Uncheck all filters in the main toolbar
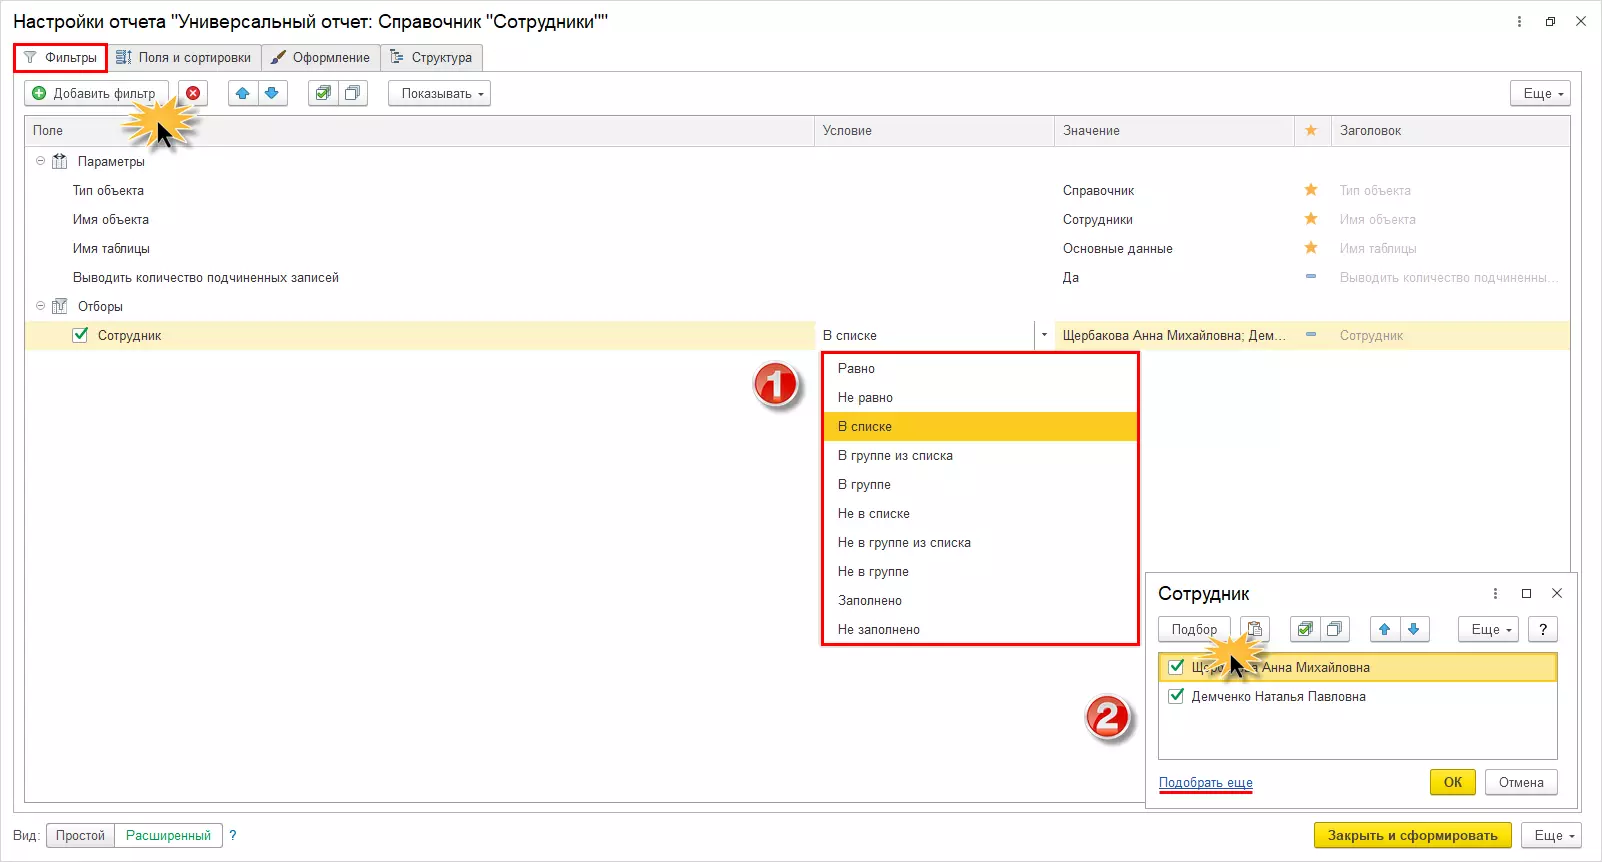 coord(352,93)
